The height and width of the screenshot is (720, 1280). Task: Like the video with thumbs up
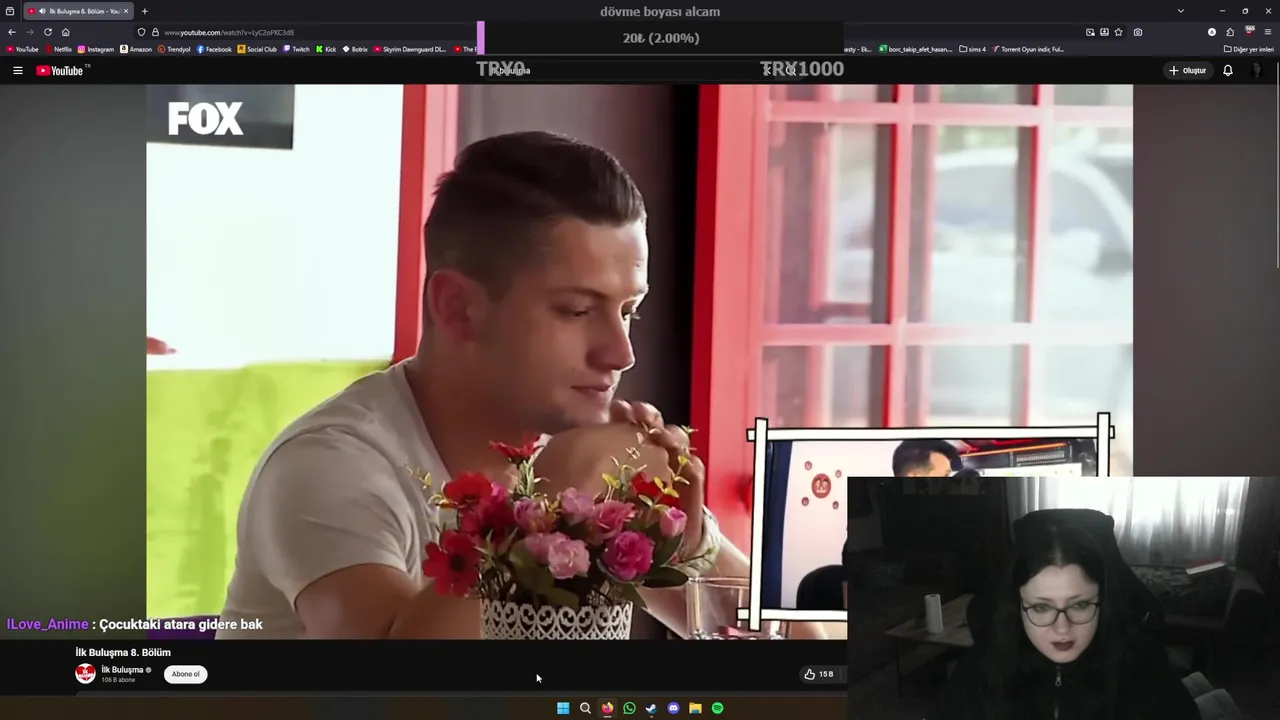tap(818, 674)
